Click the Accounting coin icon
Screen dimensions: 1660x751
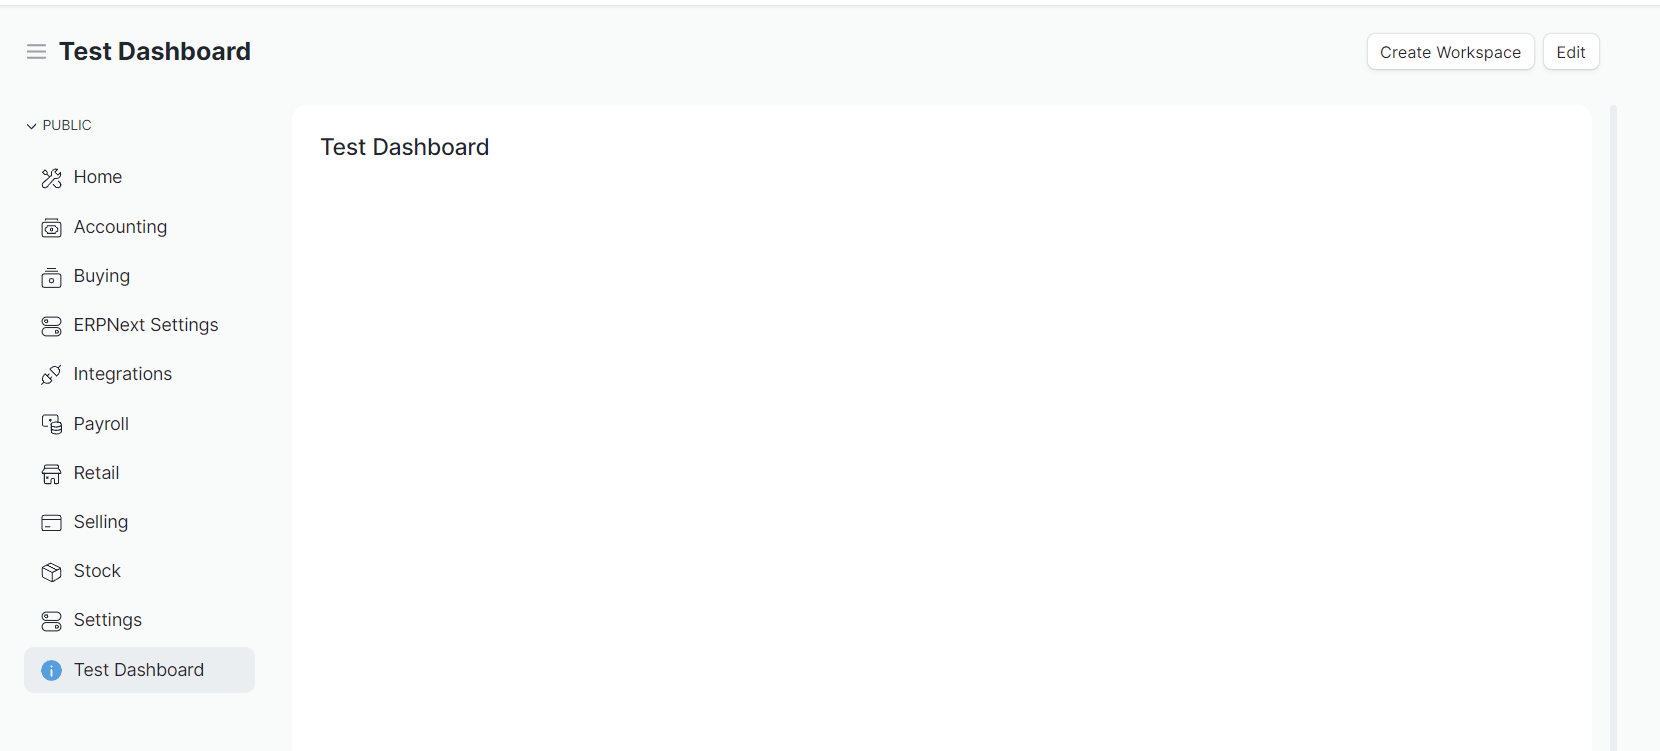click(x=51, y=227)
